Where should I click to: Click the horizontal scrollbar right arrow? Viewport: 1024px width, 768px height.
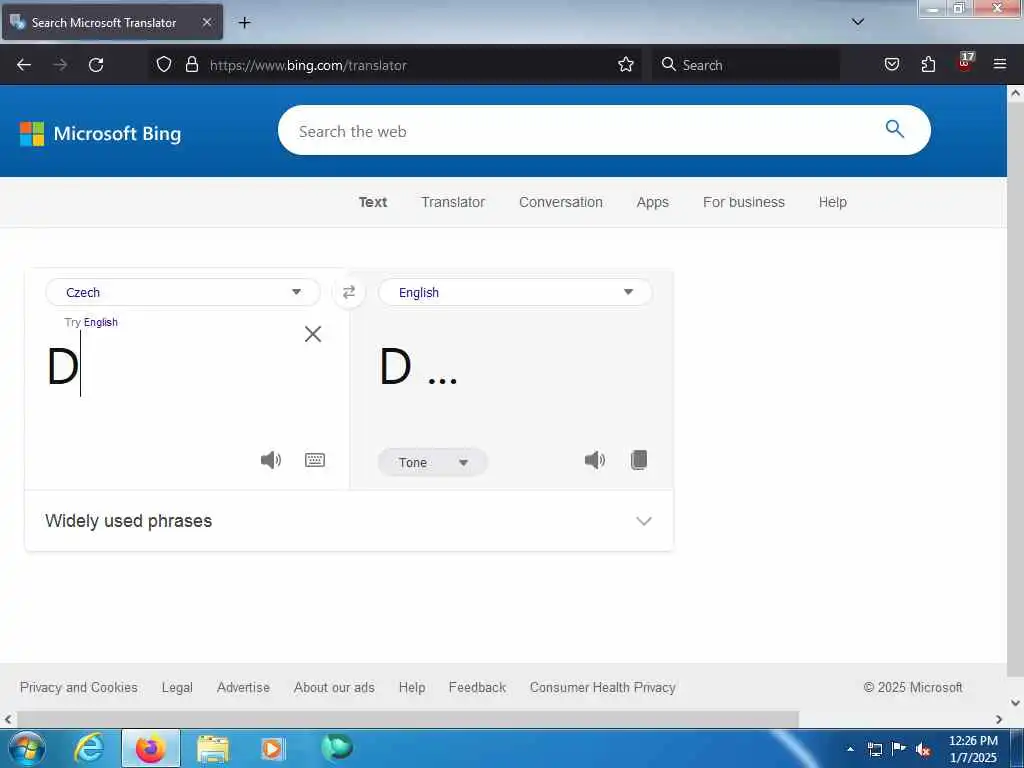point(999,719)
